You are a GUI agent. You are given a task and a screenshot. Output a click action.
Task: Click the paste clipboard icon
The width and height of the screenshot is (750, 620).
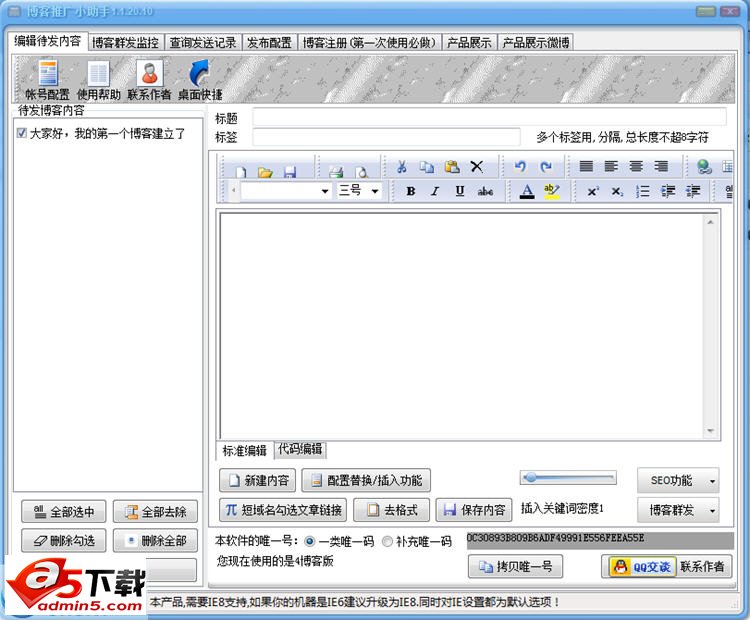coord(452,166)
